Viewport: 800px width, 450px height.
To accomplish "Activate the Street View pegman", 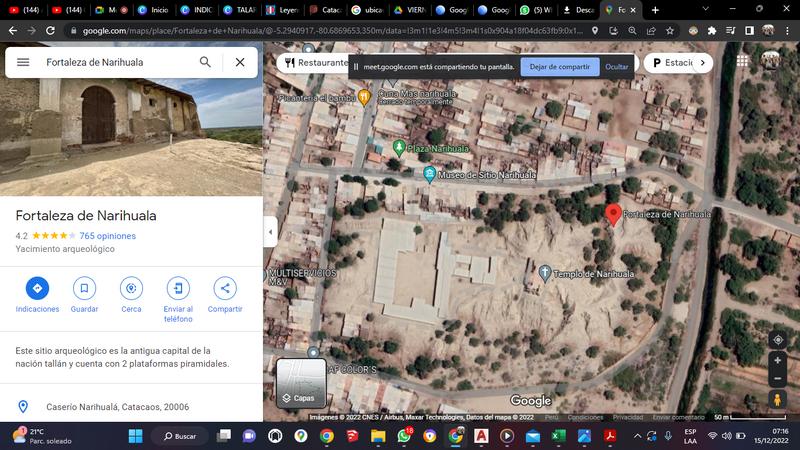I will pyautogui.click(x=778, y=399).
